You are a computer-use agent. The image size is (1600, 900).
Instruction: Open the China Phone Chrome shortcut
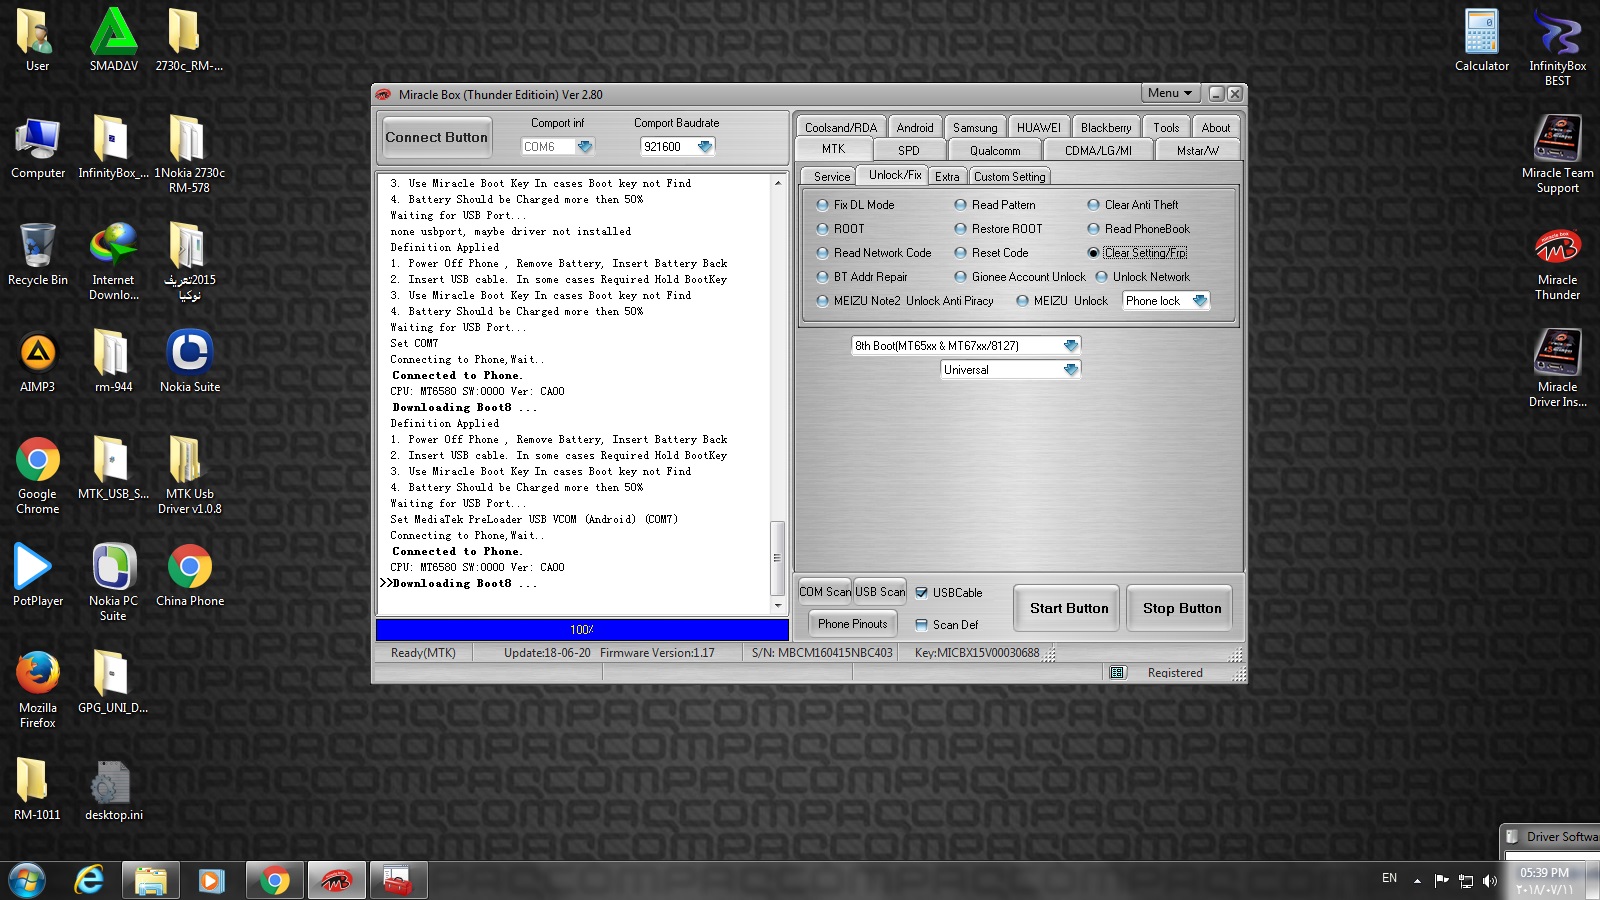pos(190,575)
